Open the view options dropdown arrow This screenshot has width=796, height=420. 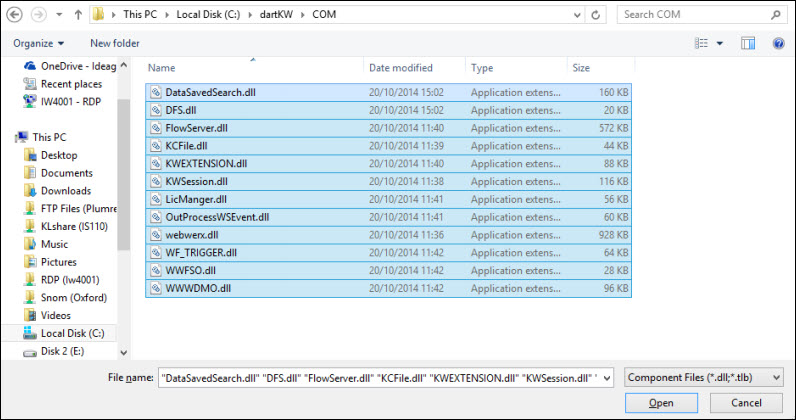[x=719, y=43]
